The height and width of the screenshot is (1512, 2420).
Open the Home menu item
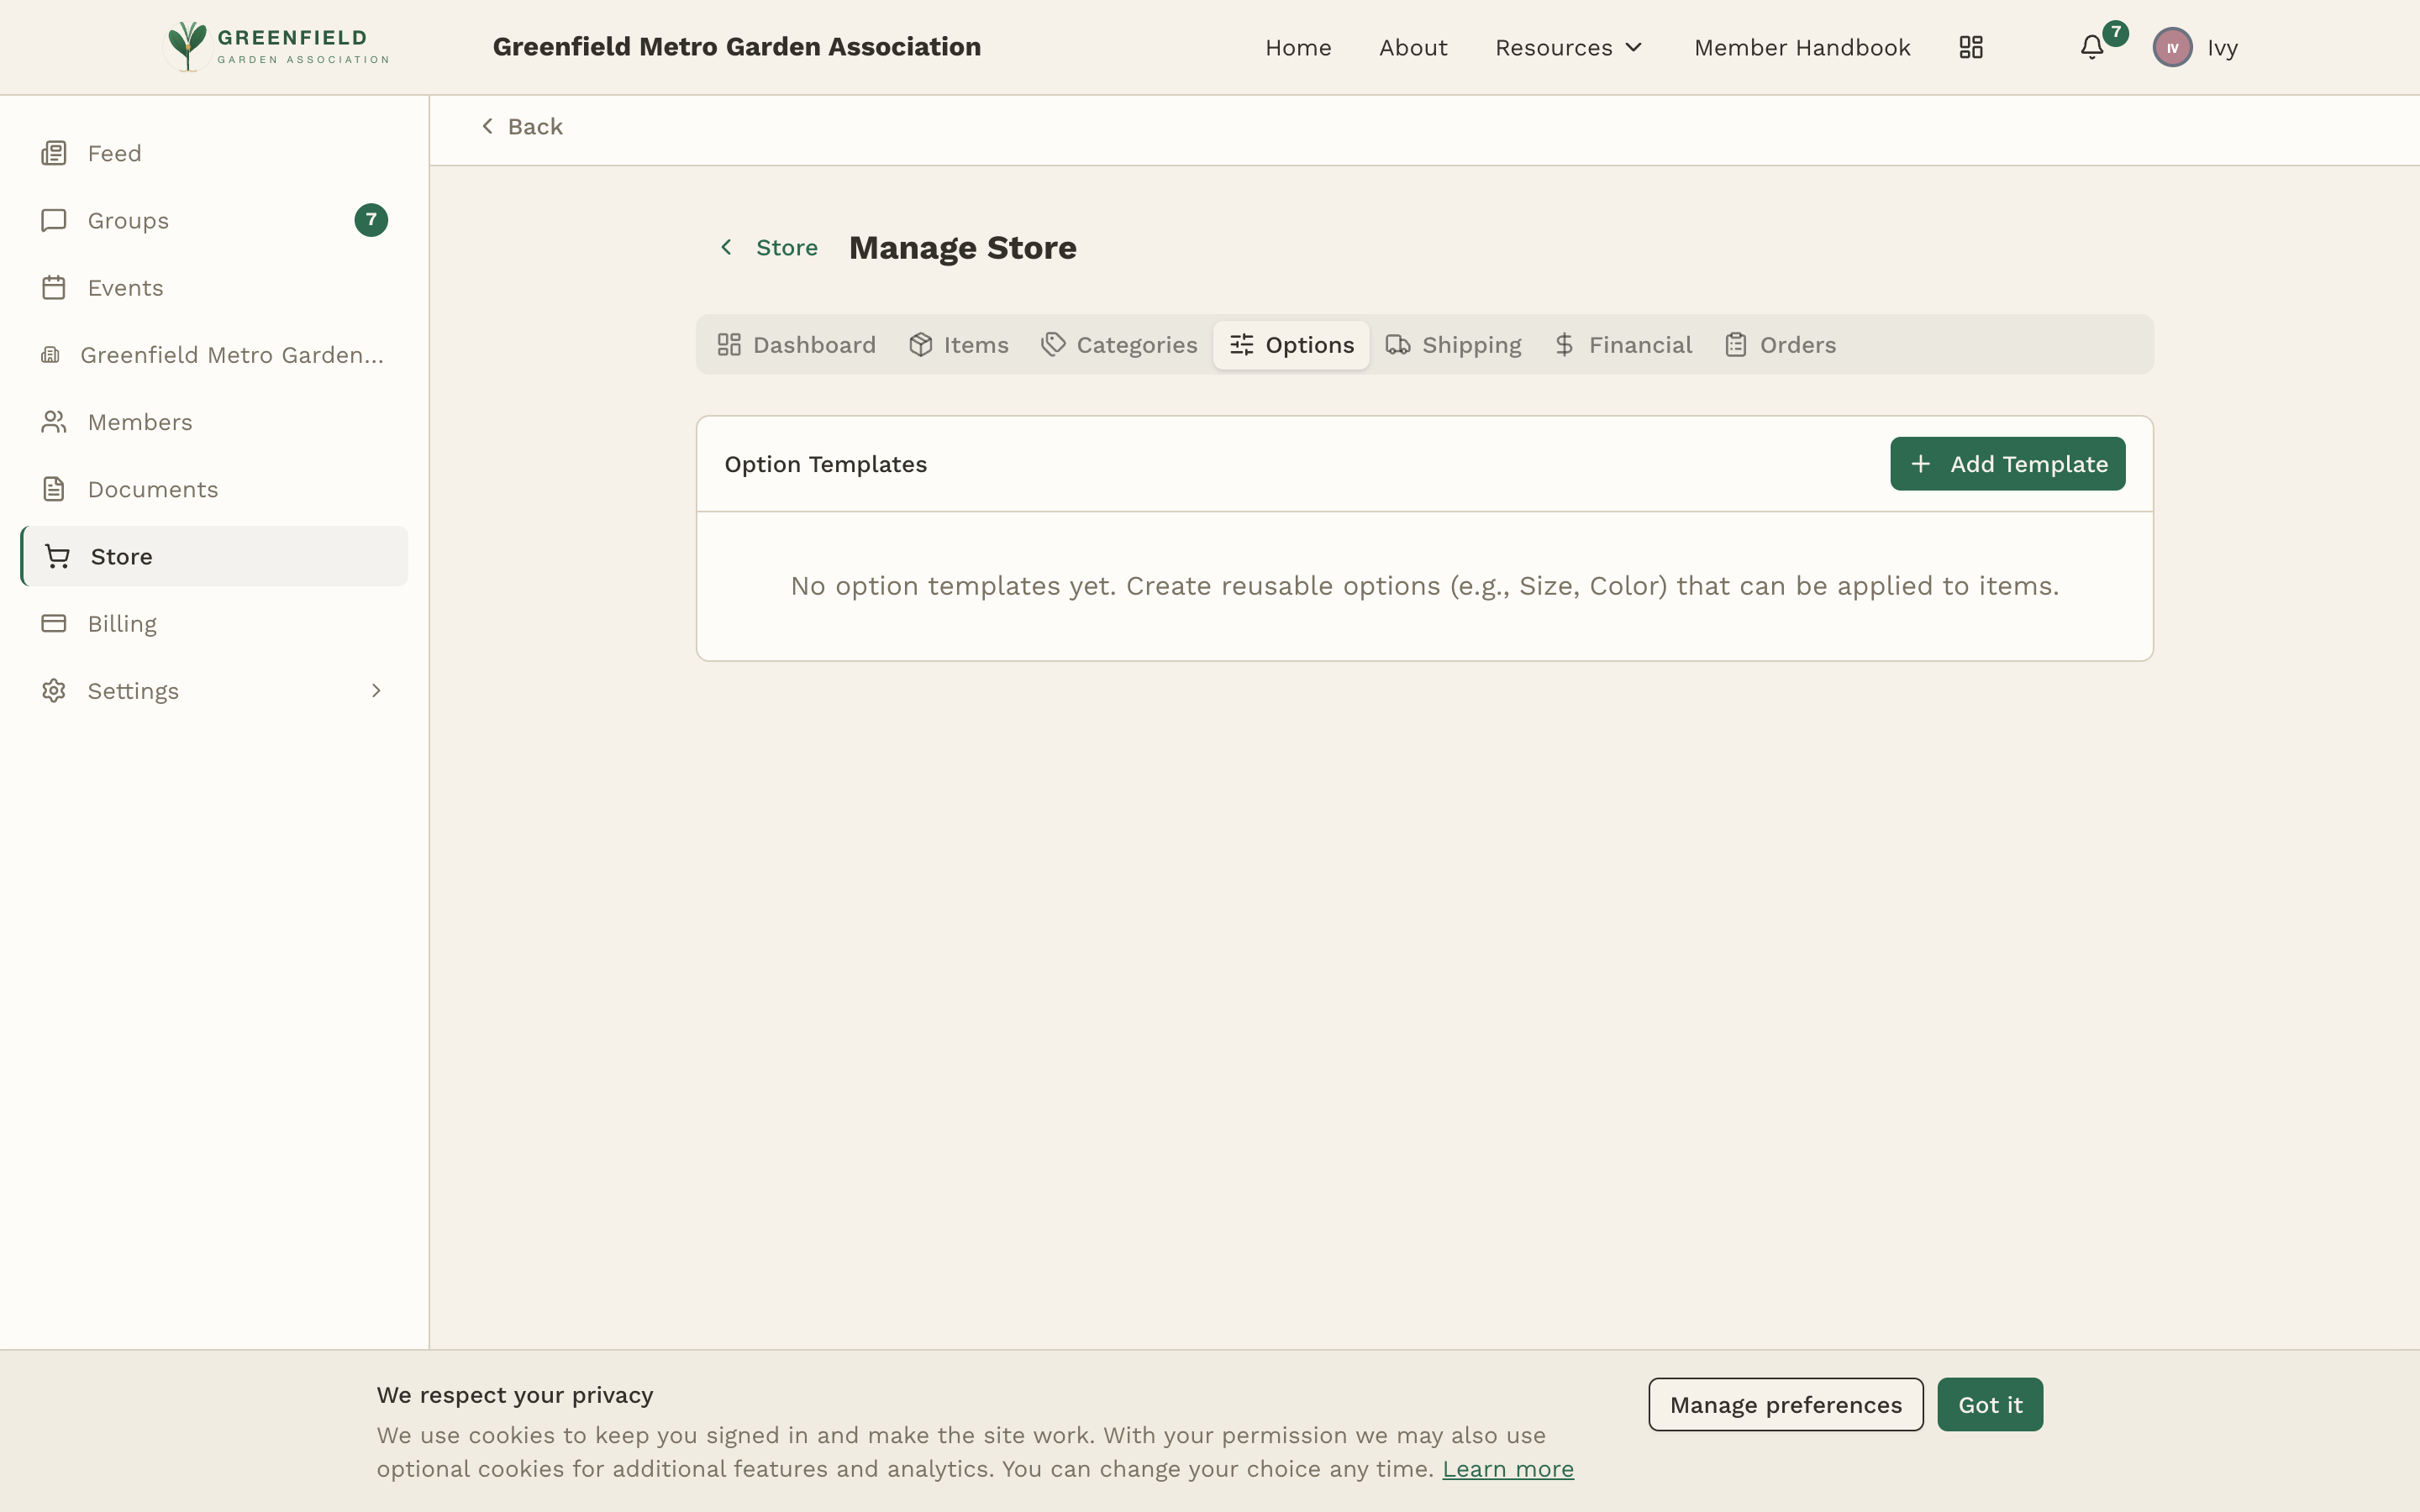pyautogui.click(x=1298, y=47)
